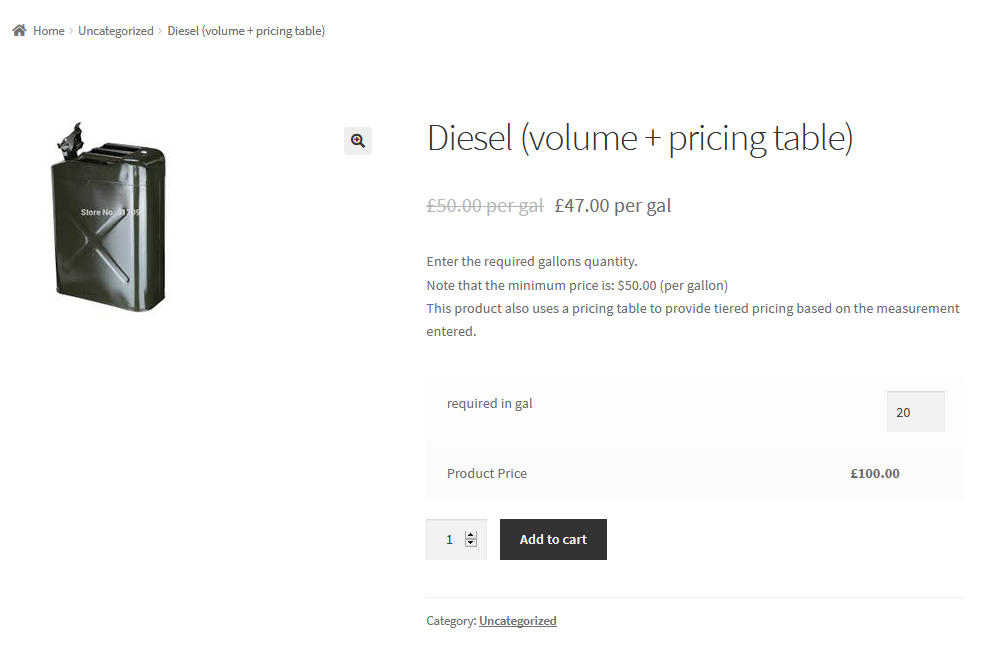Click the £100.00 calculated product price

point(875,474)
